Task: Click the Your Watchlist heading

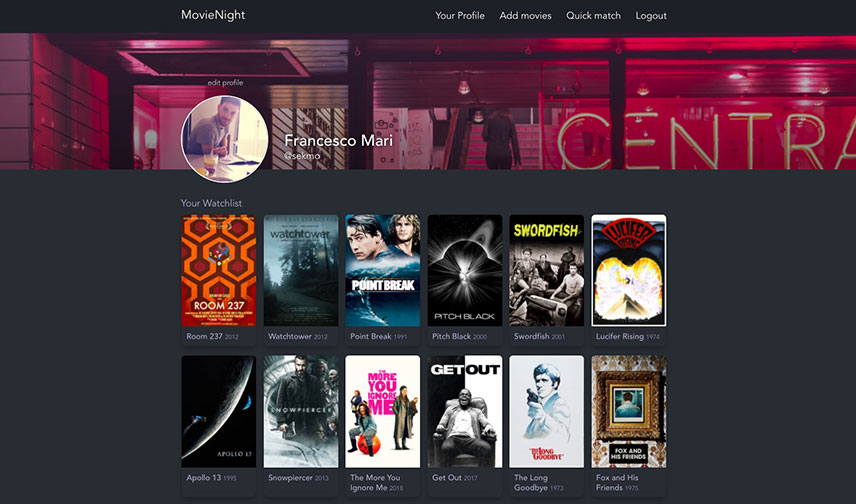Action: coord(211,203)
